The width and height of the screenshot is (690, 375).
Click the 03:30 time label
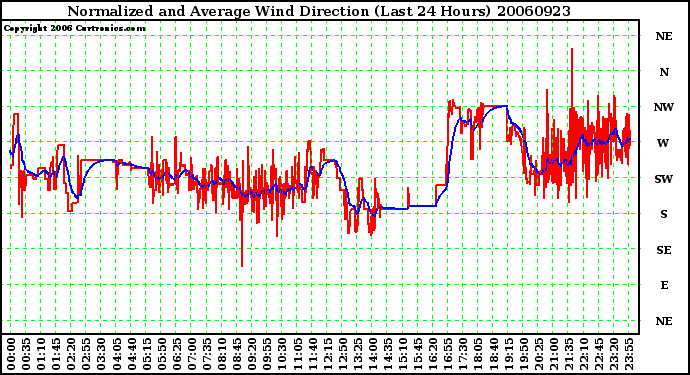coord(101,354)
